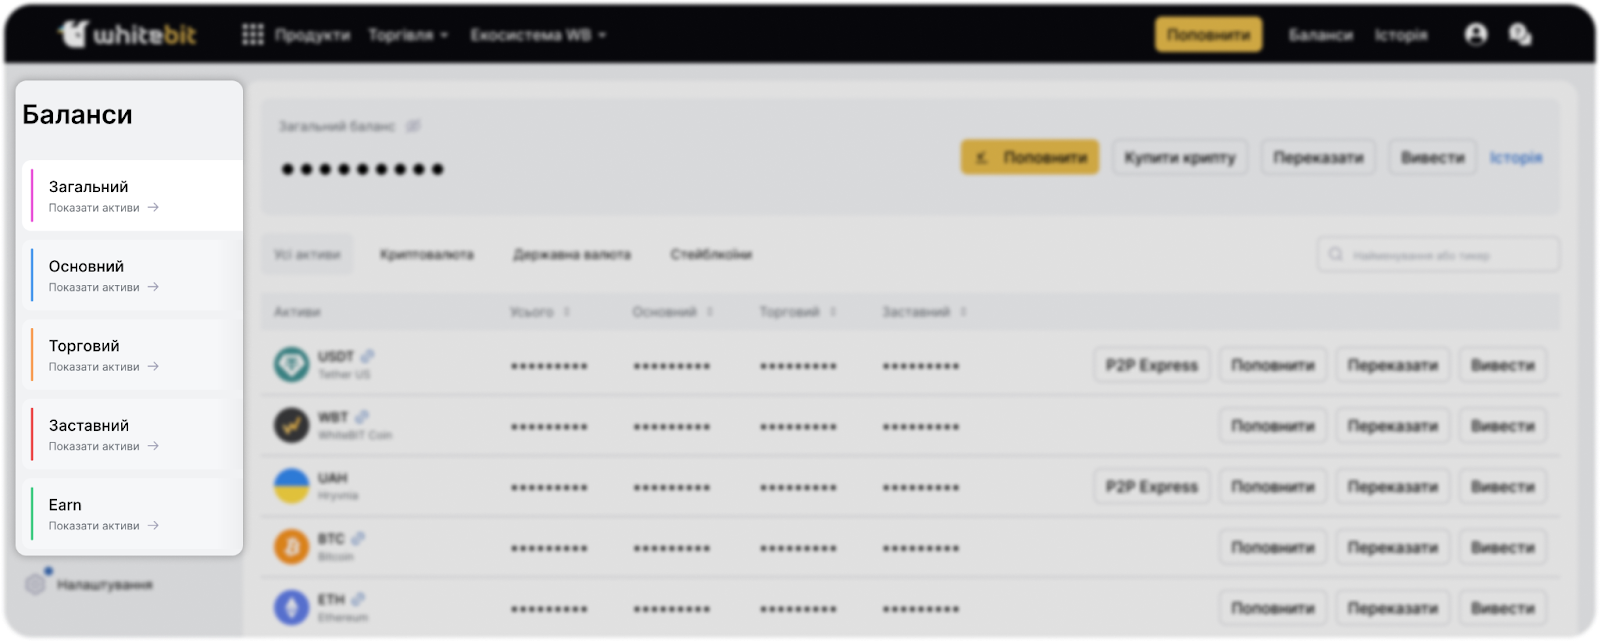The image size is (1600, 642).
Task: Switch to the Стейблкоїни tab
Action: 711,255
